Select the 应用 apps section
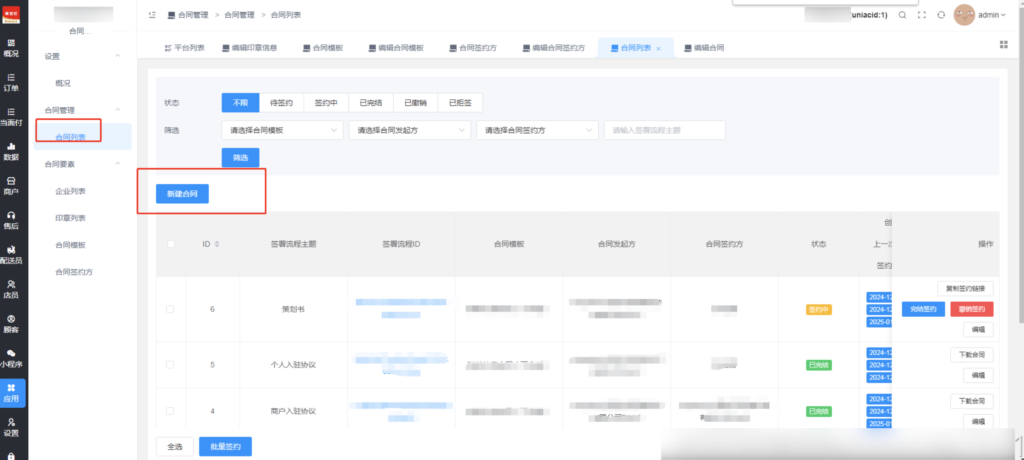The width and height of the screenshot is (1024, 460). (x=12, y=393)
